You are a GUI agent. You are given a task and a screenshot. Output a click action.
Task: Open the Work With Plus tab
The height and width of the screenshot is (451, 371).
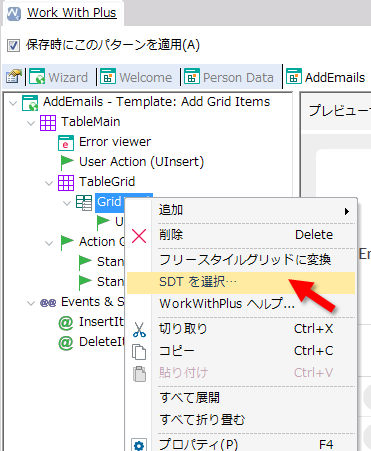point(62,13)
